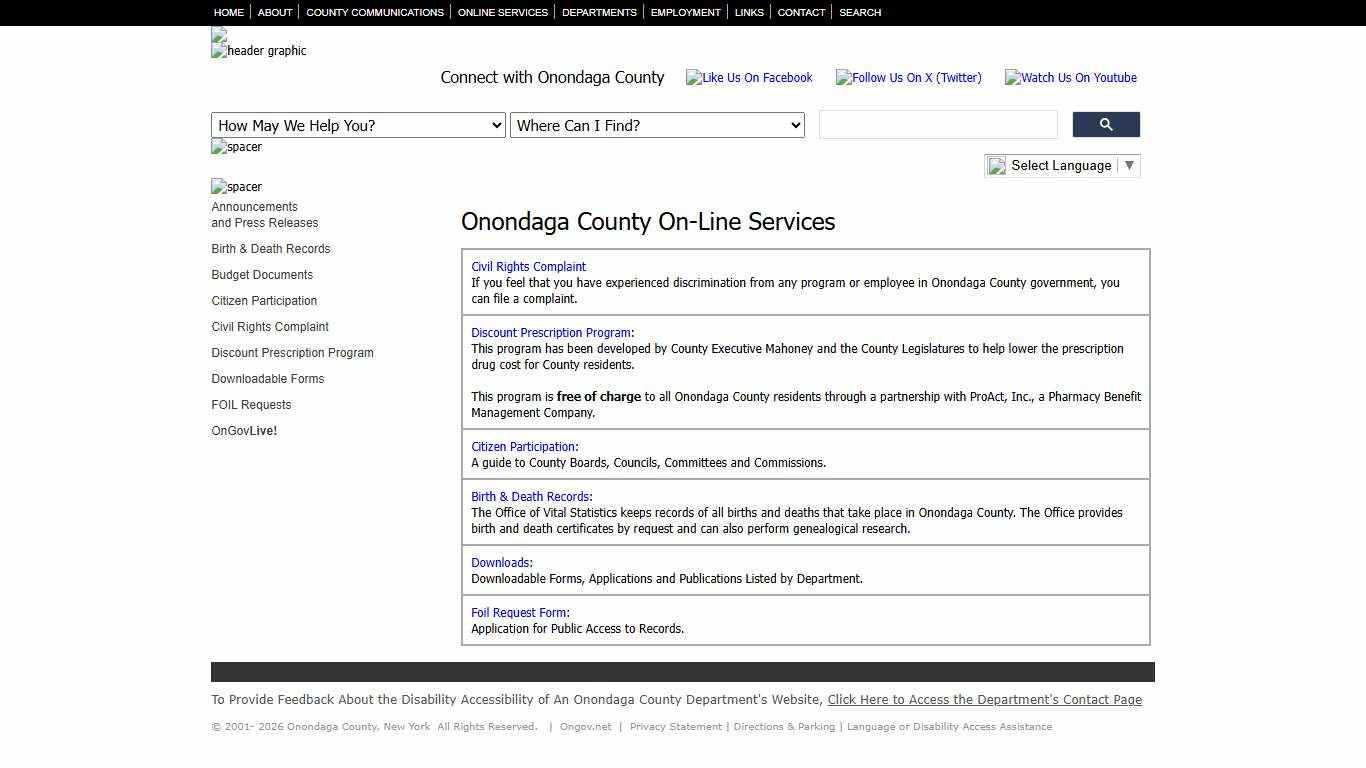Select Employment in the top navigation
Viewport: 1366px width, 768px height.
point(685,13)
